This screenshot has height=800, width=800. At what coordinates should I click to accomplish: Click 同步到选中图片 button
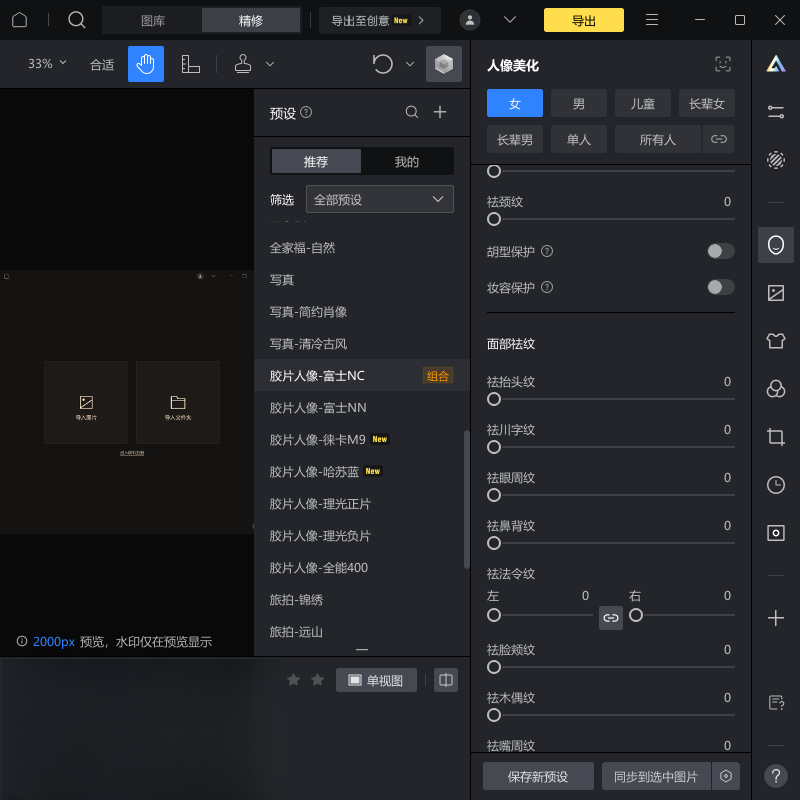[x=656, y=776]
